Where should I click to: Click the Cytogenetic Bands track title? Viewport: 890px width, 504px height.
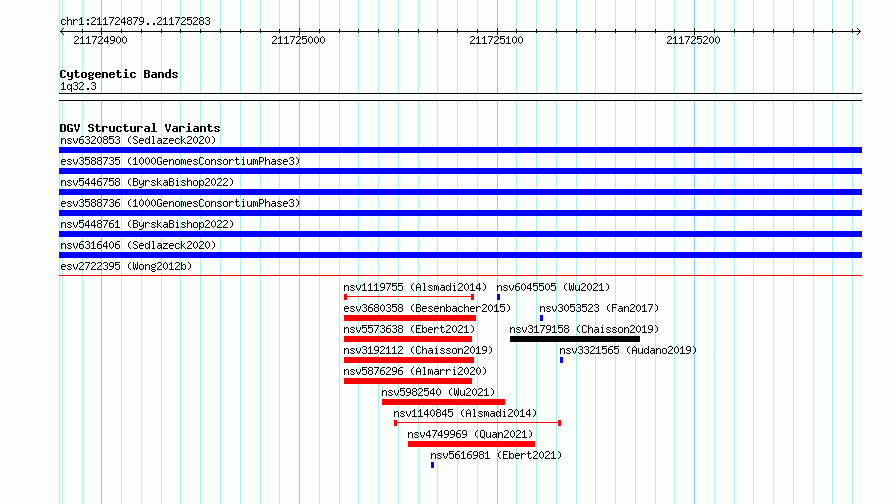point(119,74)
